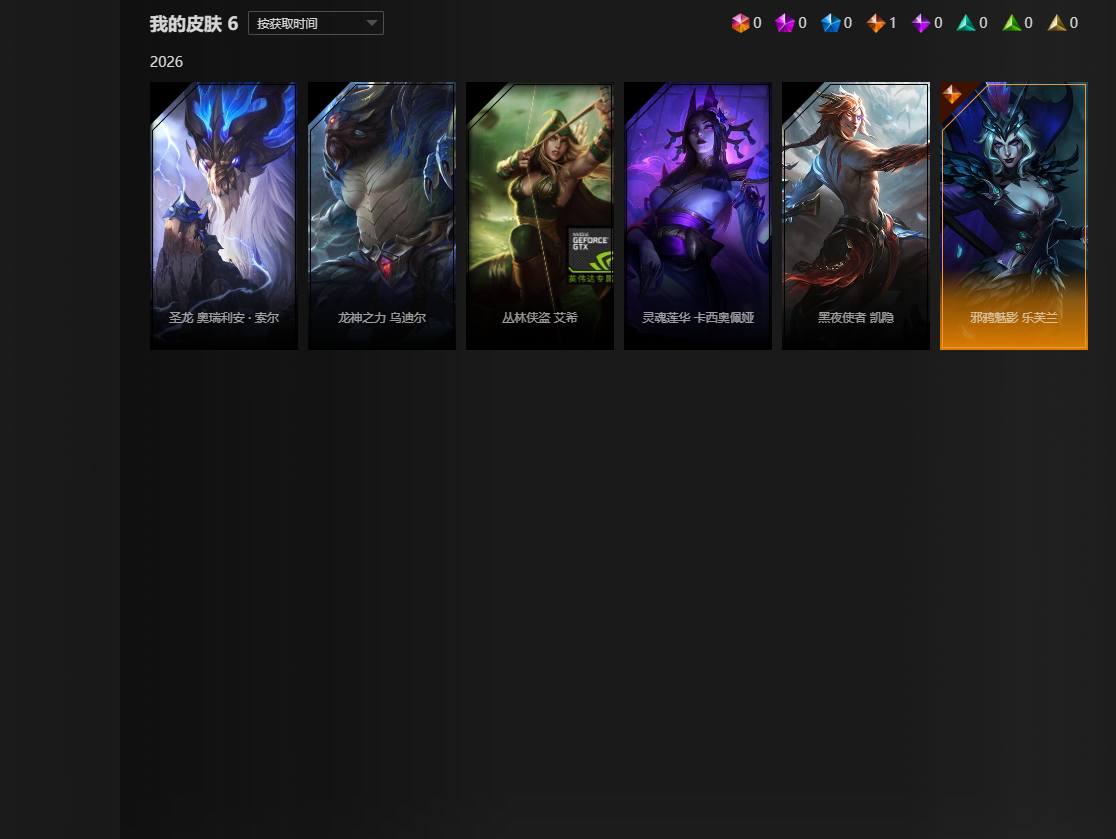Click the 我的皮肤 6 heading
The image size is (1116, 839).
194,23
